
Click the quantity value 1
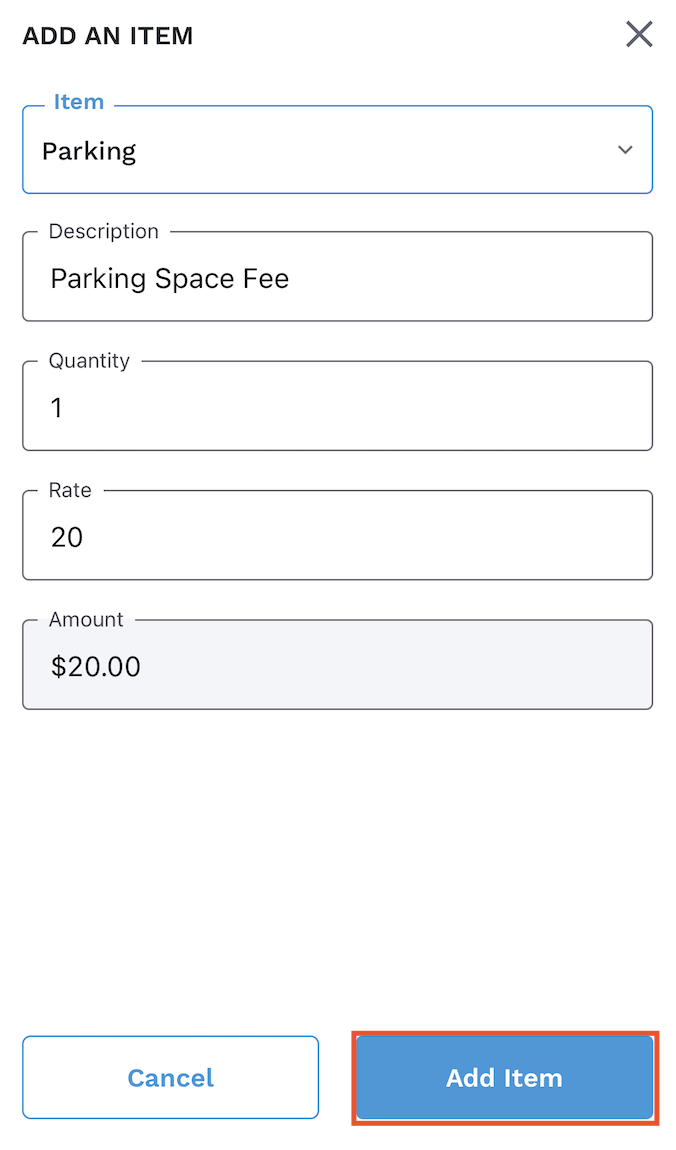[x=57, y=408]
